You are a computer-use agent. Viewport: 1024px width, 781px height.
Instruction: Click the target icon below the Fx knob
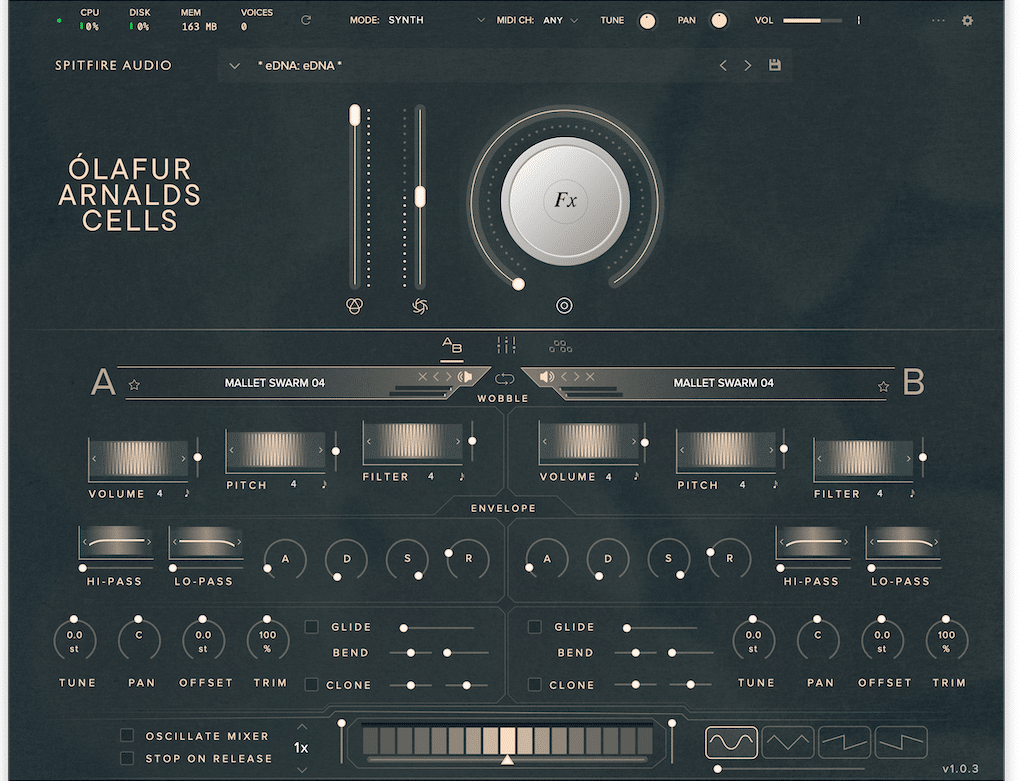coord(564,305)
